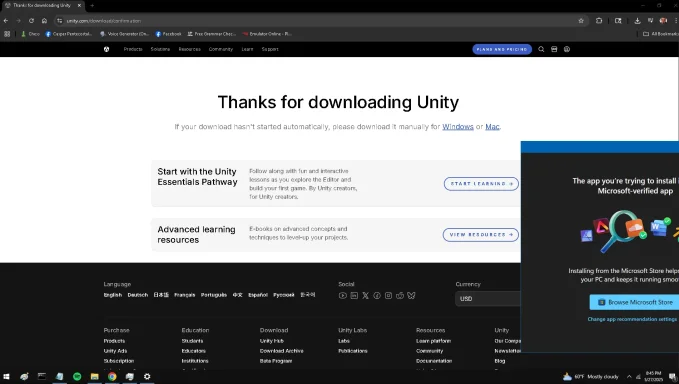Open the browser extensions puzzle icon
The width and height of the screenshot is (679, 384).
(x=599, y=21)
